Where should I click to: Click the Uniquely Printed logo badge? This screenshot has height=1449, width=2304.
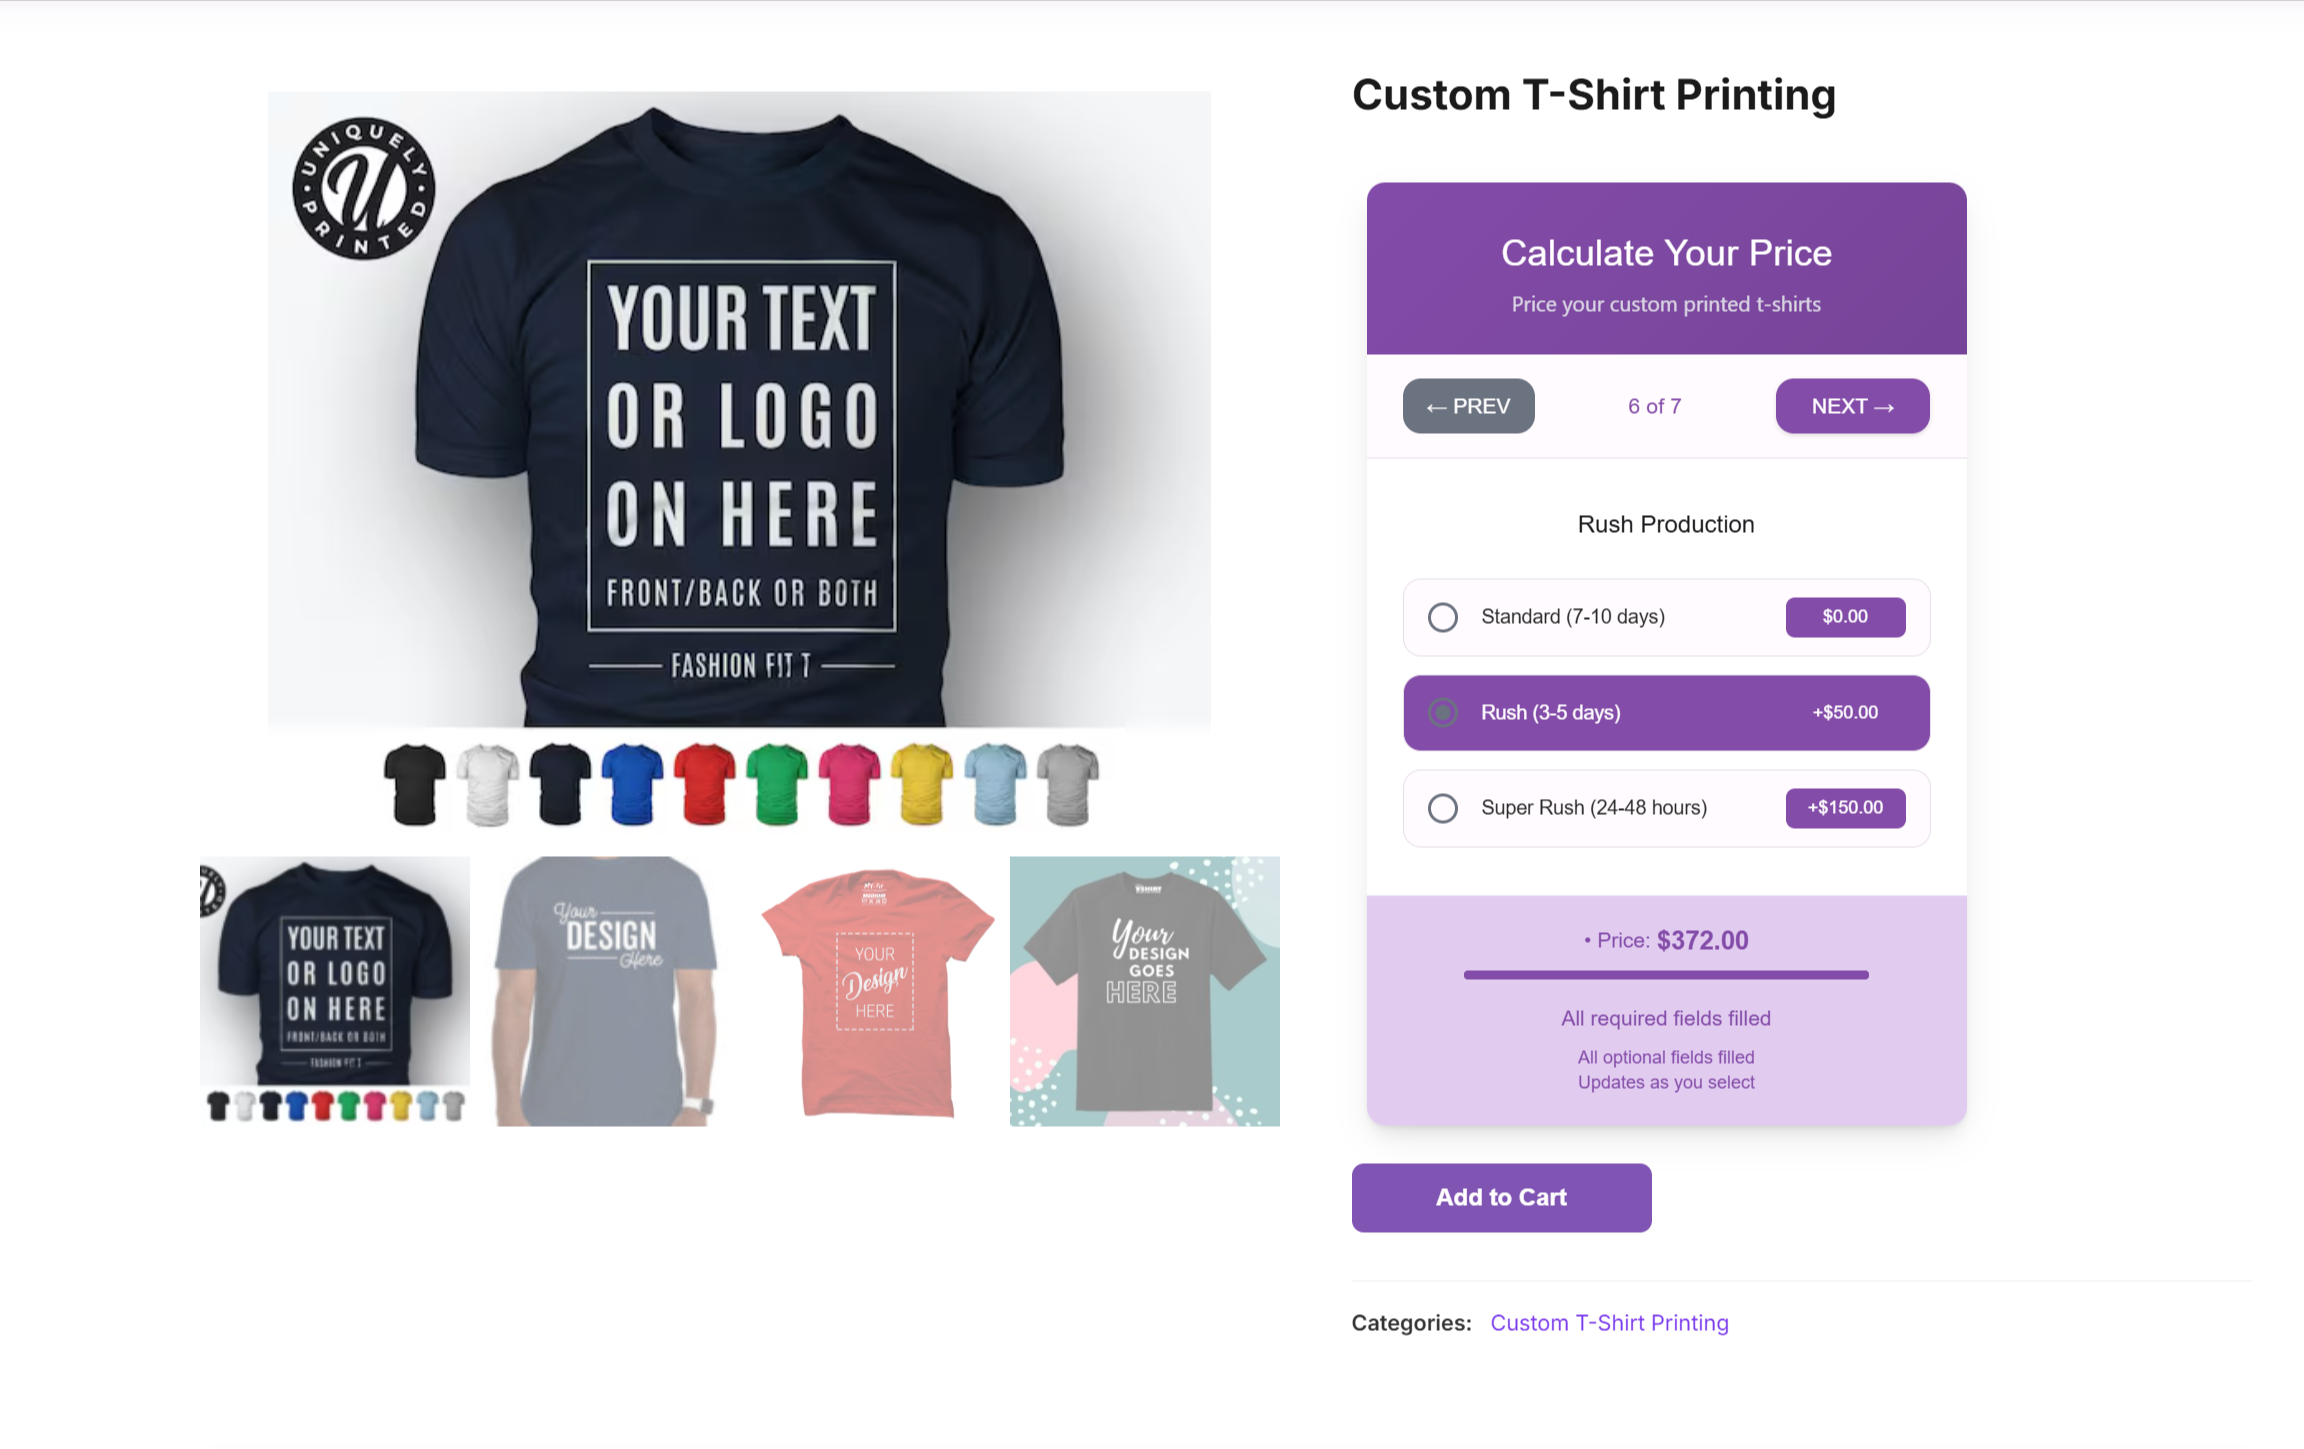tap(364, 188)
